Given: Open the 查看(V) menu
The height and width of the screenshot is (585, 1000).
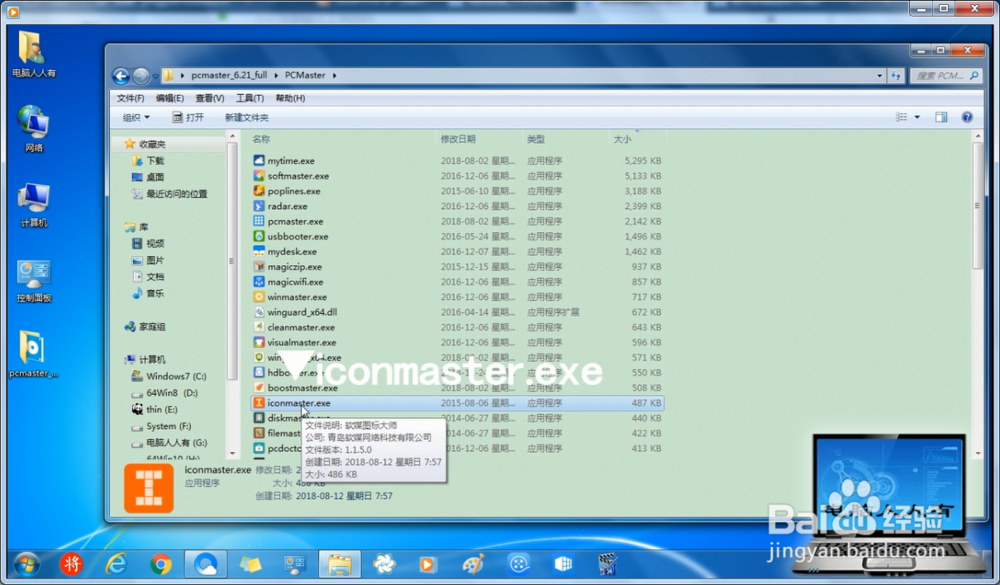Looking at the screenshot, I should point(210,98).
